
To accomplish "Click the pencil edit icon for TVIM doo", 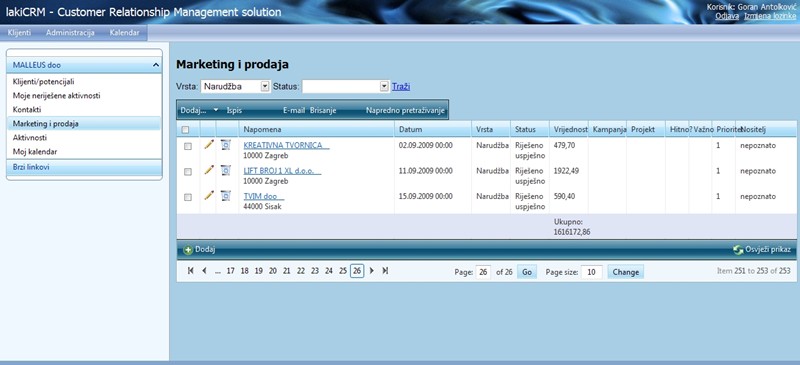I will pos(209,195).
